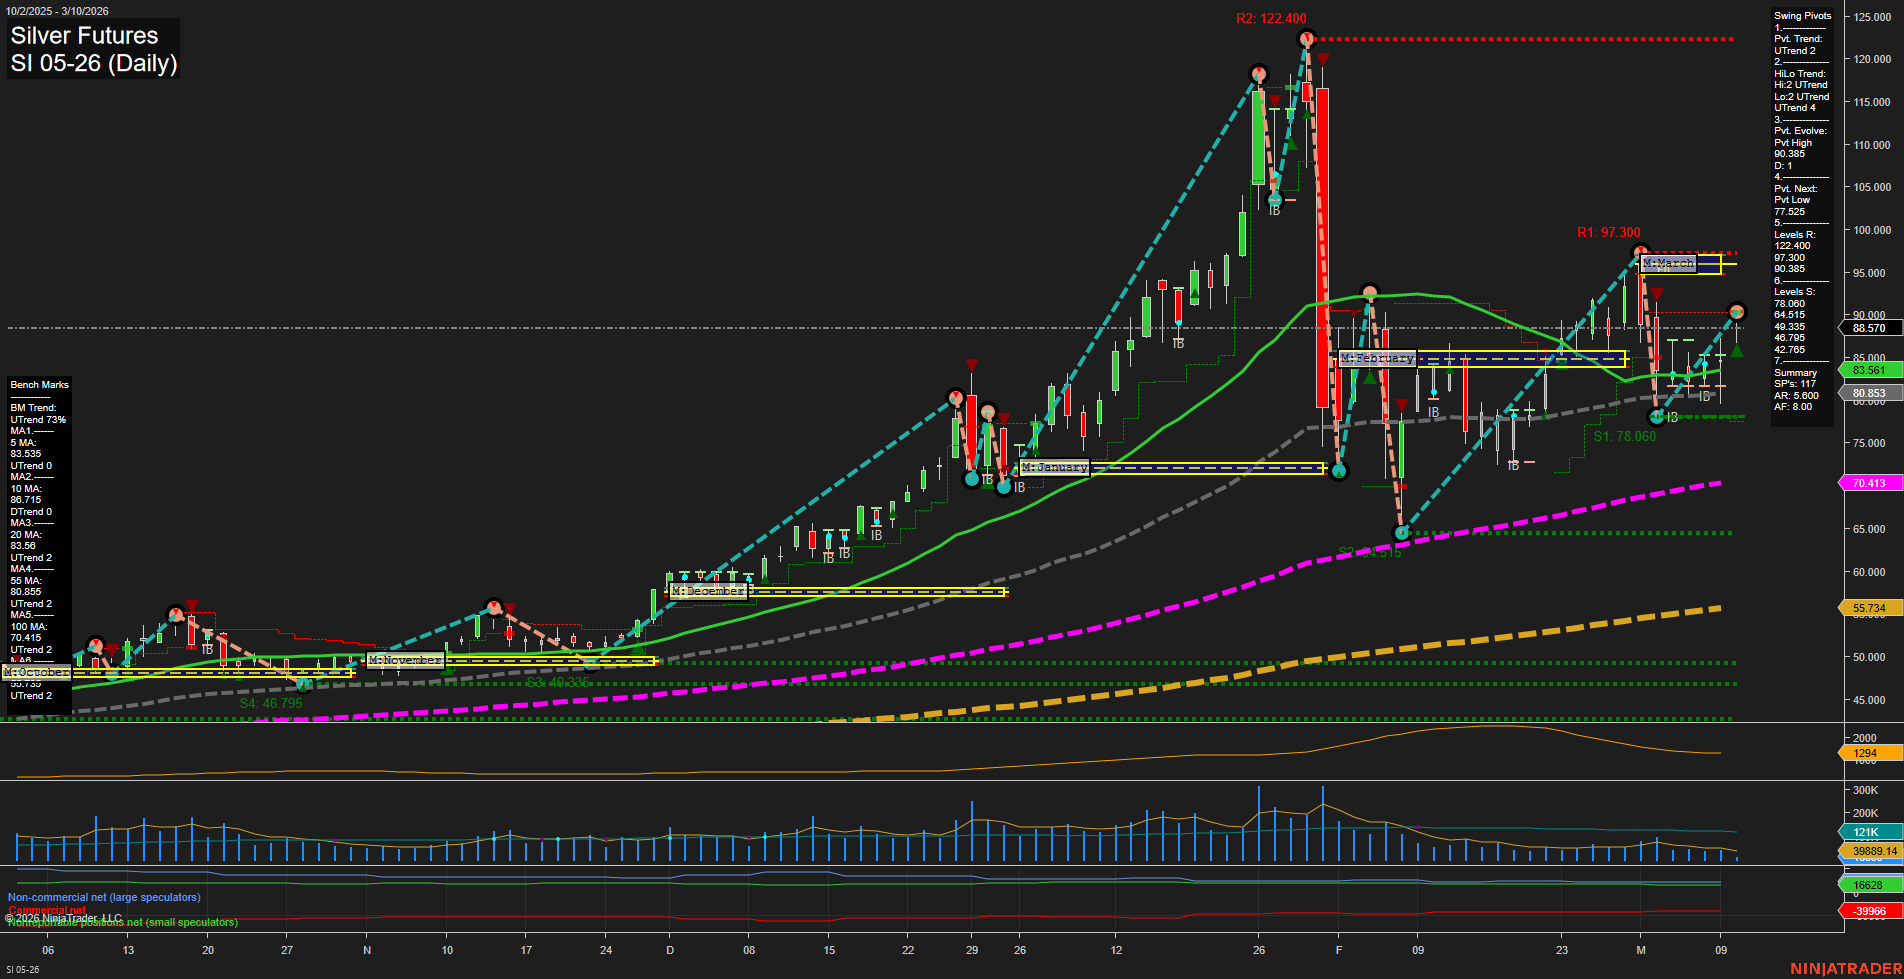Select the red sell arrow above the March high

[1655, 293]
